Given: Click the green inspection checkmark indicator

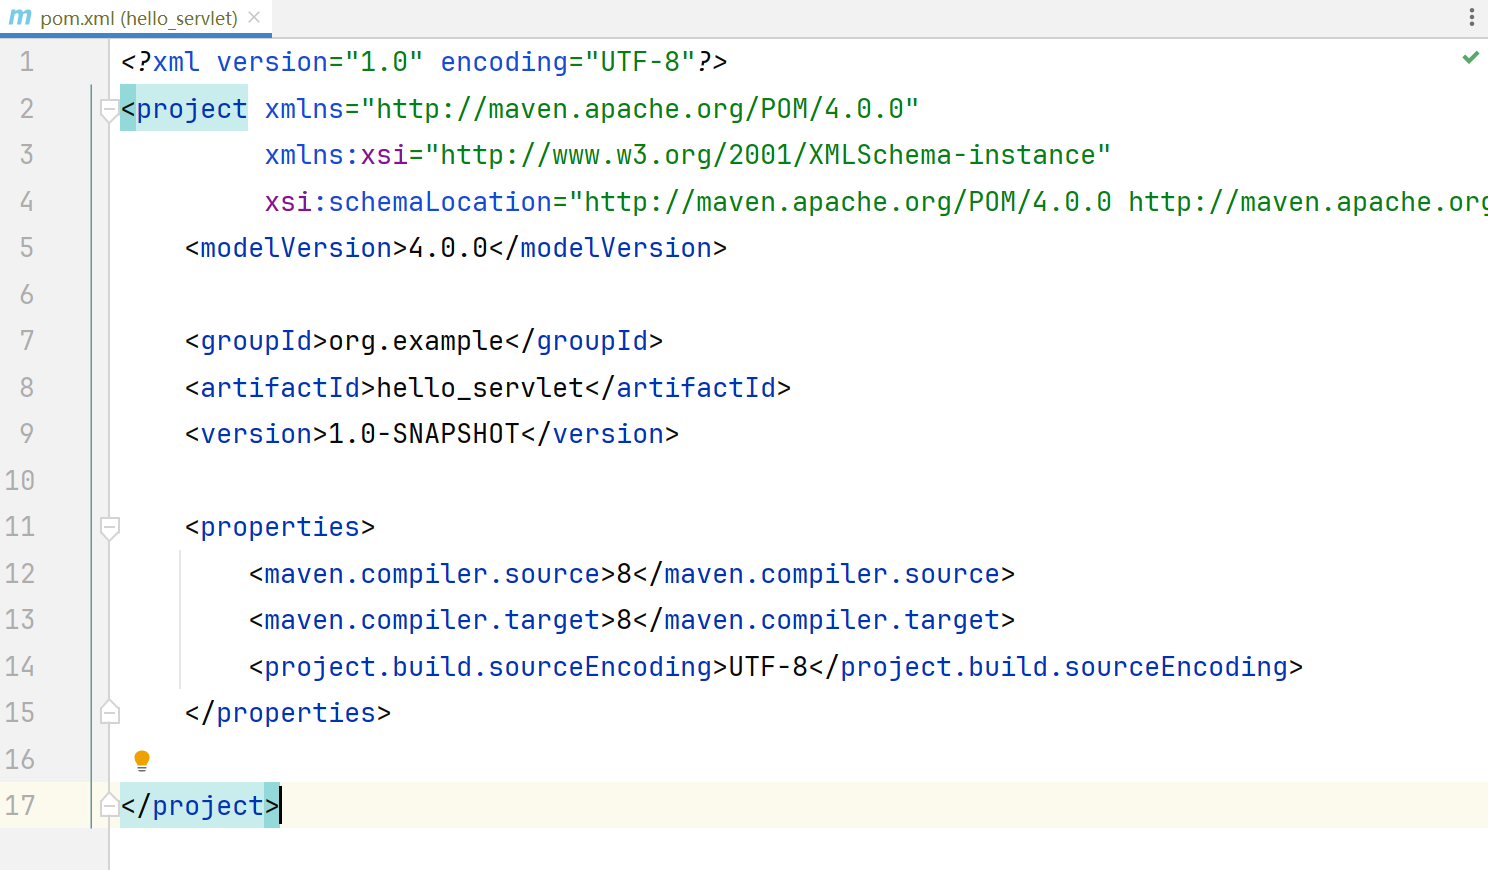Looking at the screenshot, I should click(1470, 58).
